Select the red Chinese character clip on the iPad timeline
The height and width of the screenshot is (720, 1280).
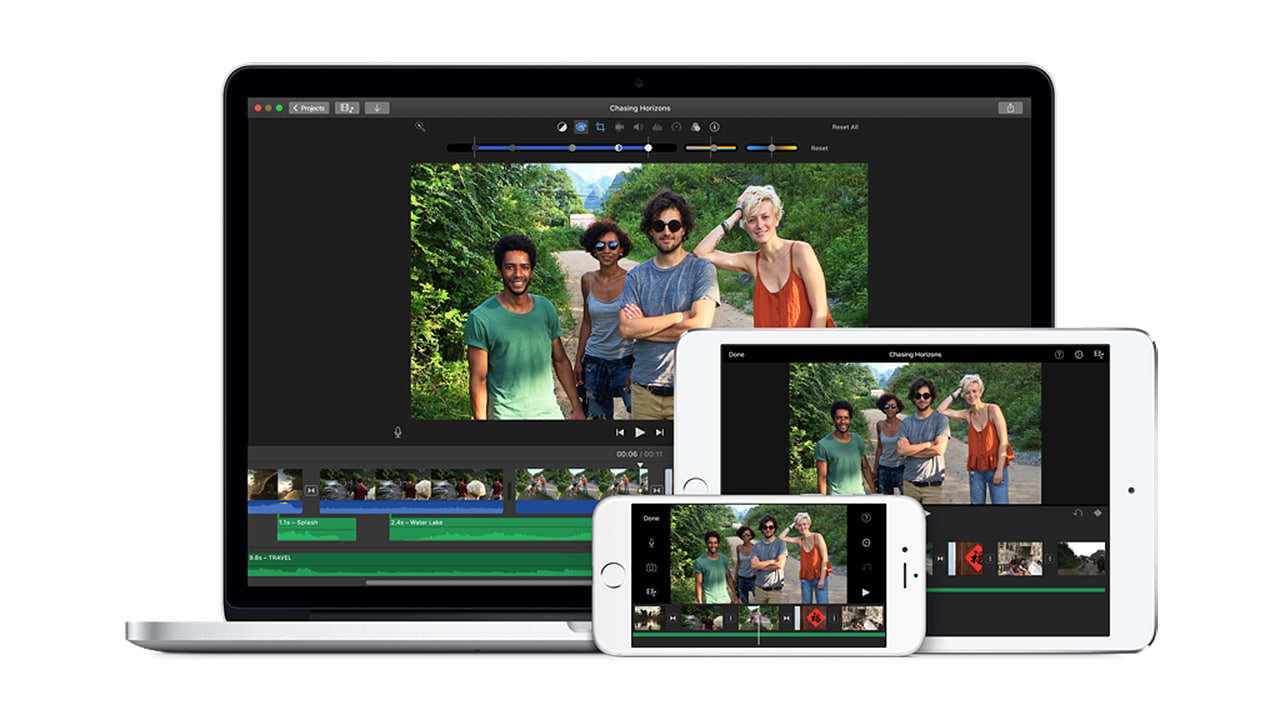(x=966, y=558)
